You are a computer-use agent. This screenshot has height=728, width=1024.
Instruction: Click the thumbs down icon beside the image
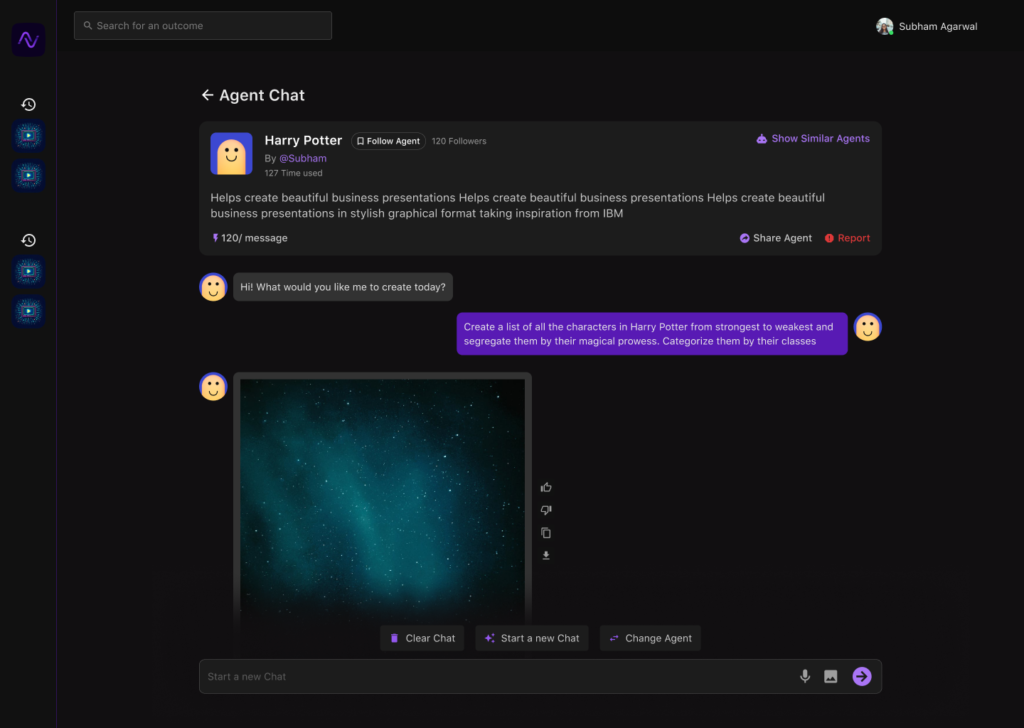pyautogui.click(x=546, y=510)
